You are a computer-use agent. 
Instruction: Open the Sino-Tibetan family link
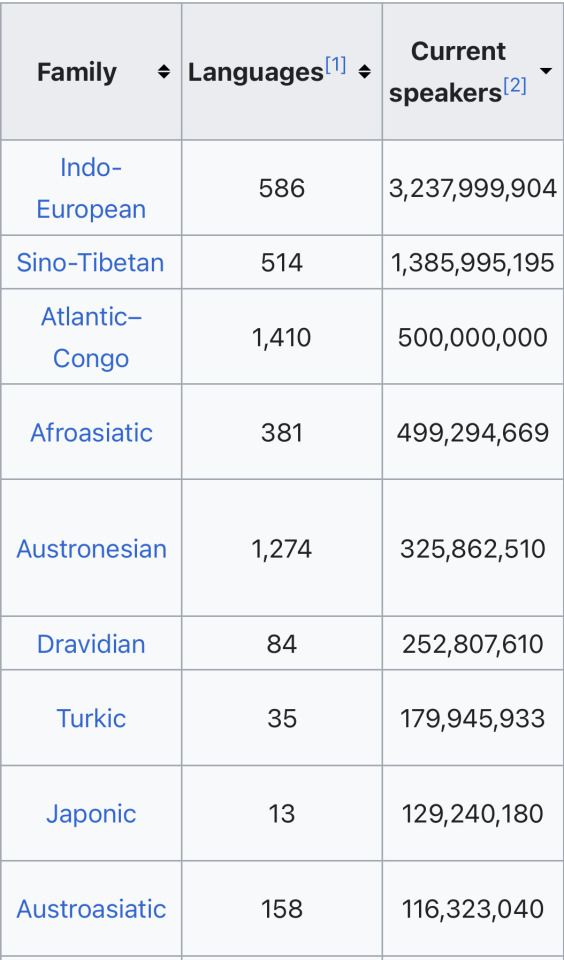91,263
